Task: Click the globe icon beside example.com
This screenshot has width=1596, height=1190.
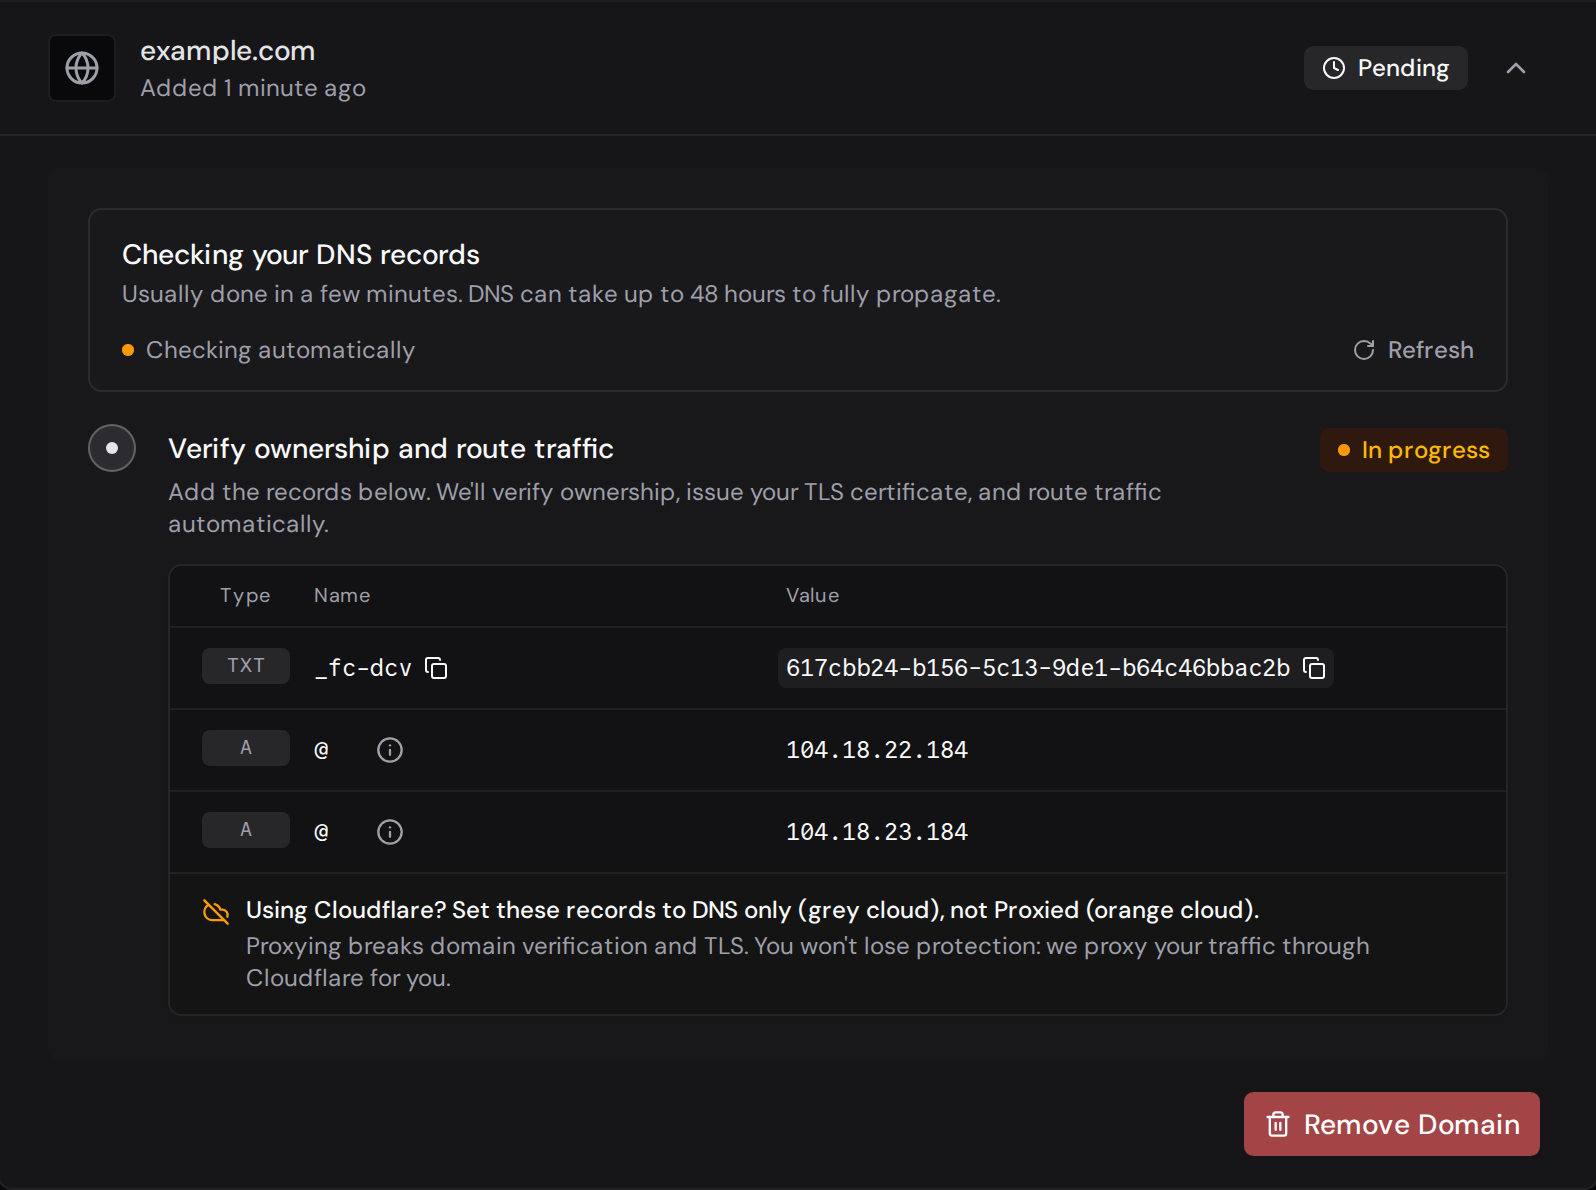Action: pyautogui.click(x=82, y=68)
